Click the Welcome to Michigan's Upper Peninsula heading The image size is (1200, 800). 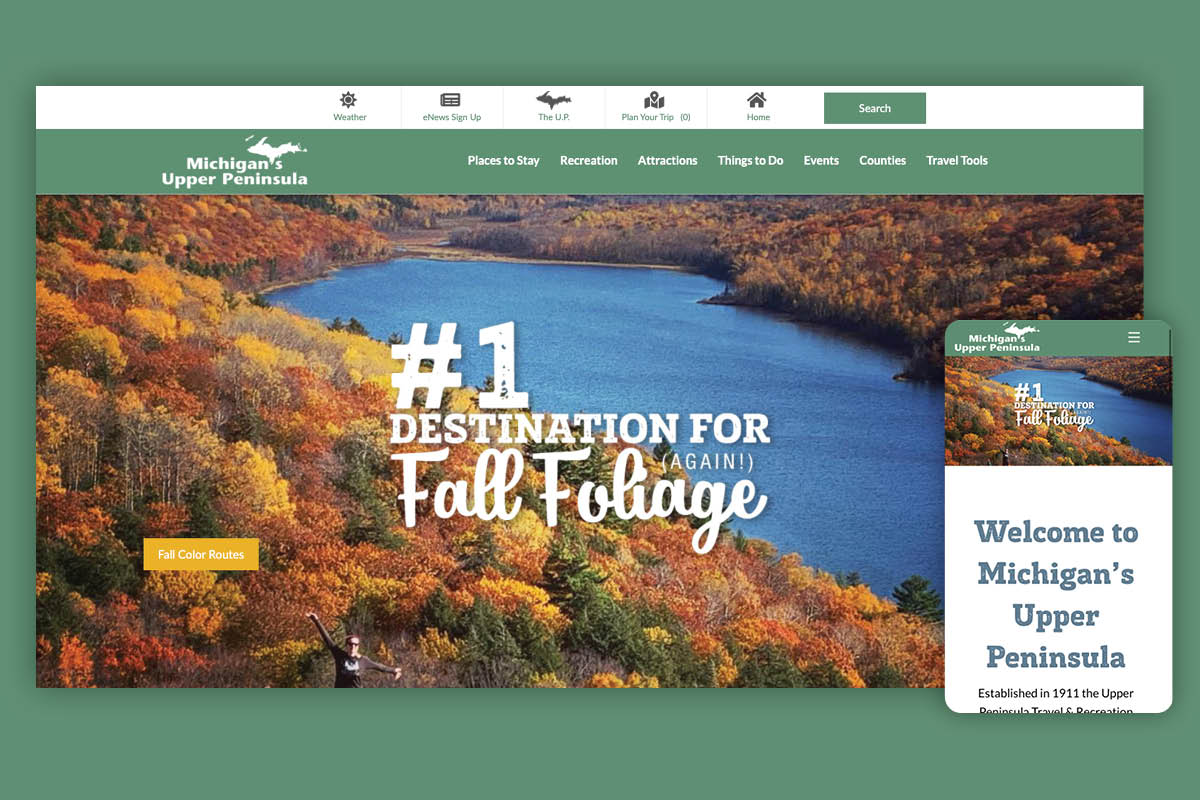[1056, 594]
